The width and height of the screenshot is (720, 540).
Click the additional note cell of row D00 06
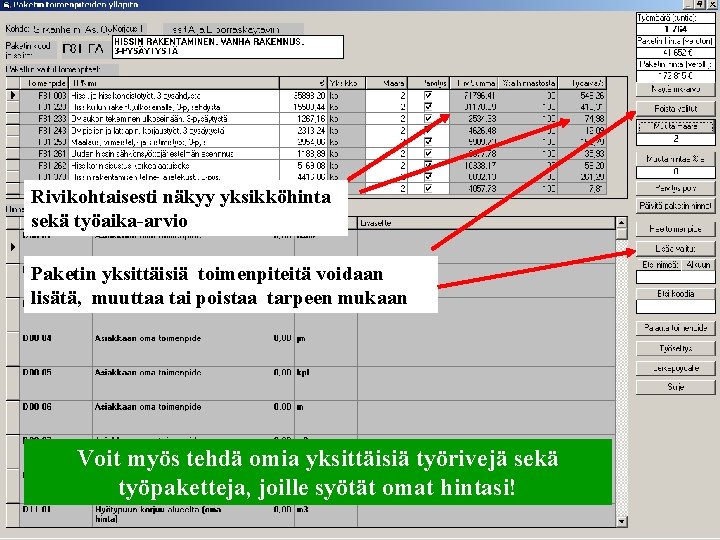point(486,417)
